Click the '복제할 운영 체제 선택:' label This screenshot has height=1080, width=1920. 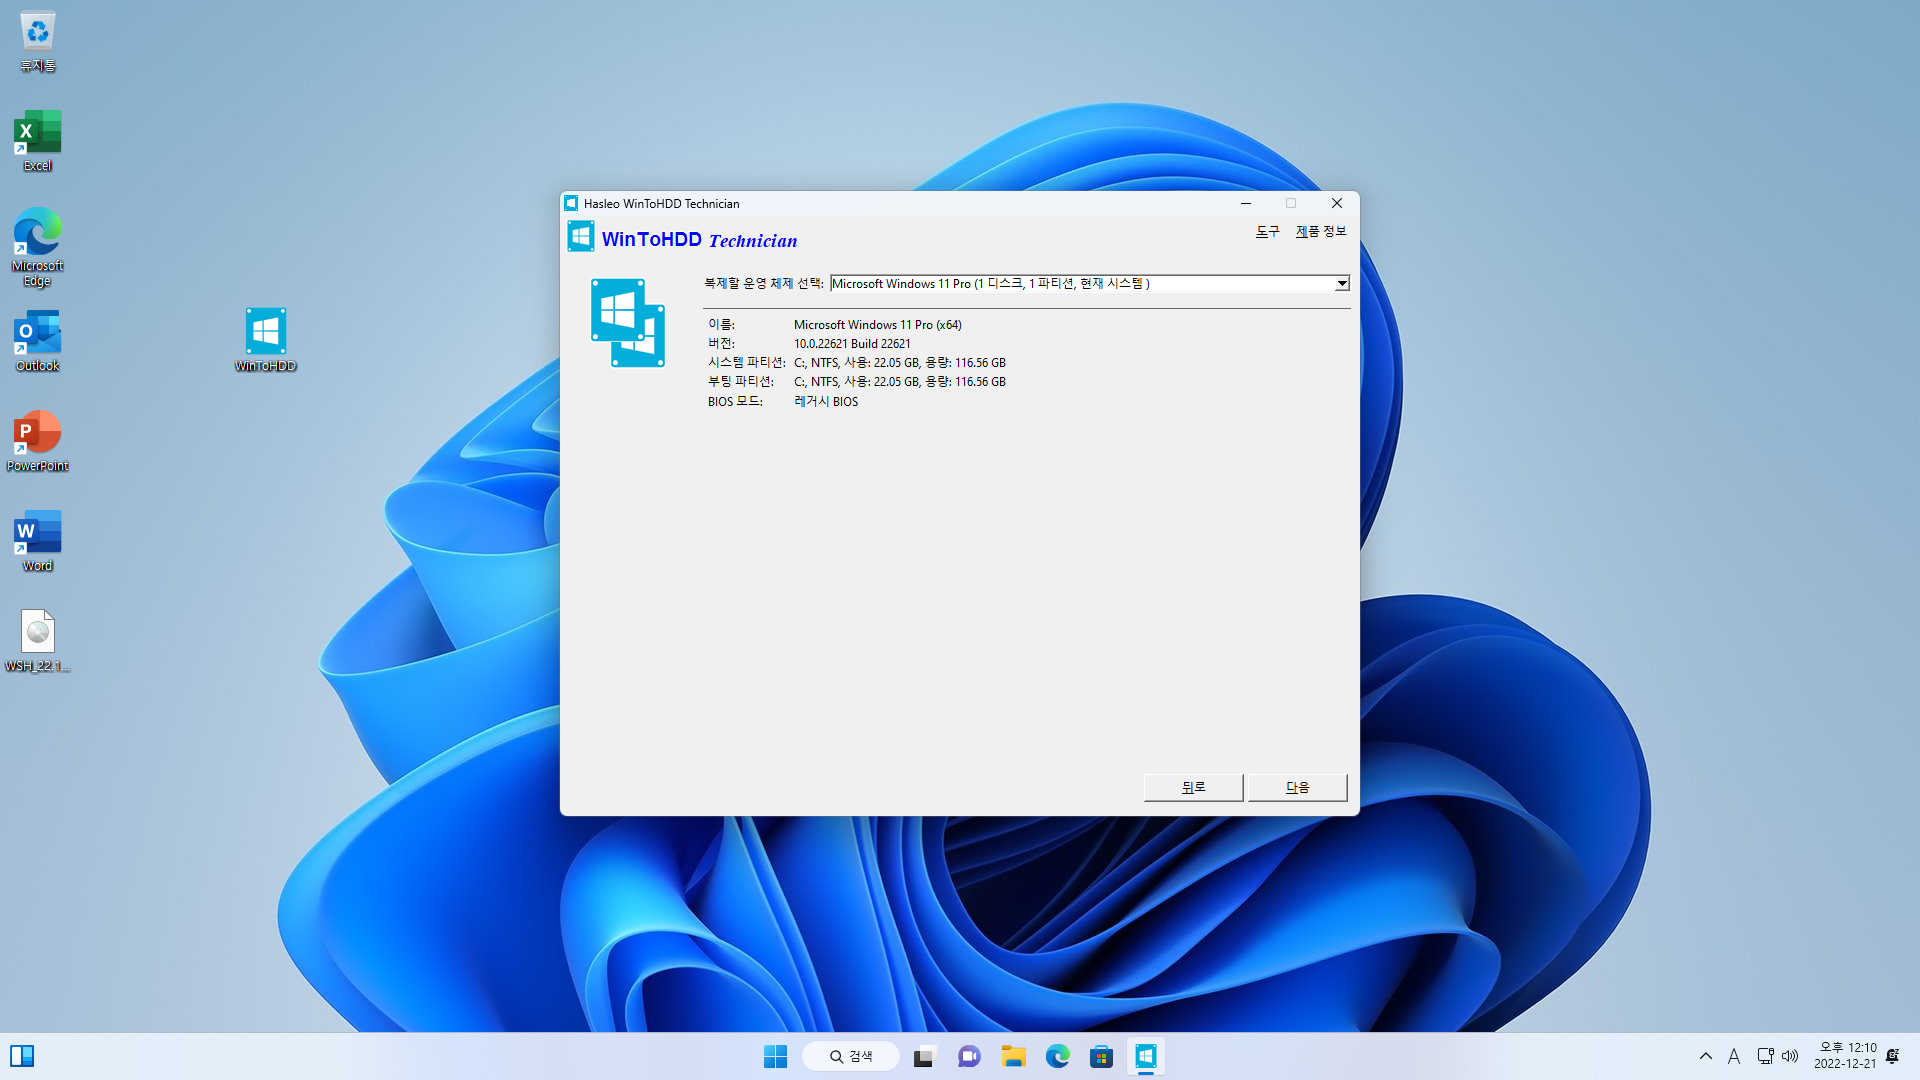pos(764,284)
